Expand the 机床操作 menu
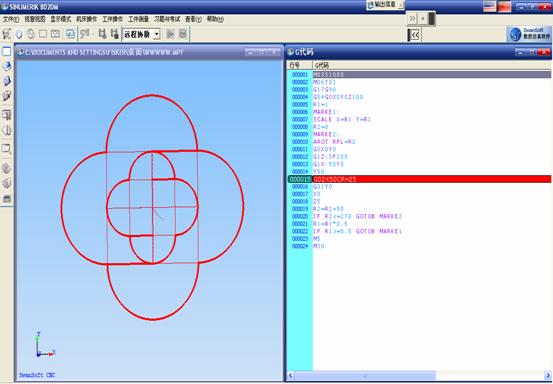Viewport: 553px width, 384px height. tap(86, 19)
